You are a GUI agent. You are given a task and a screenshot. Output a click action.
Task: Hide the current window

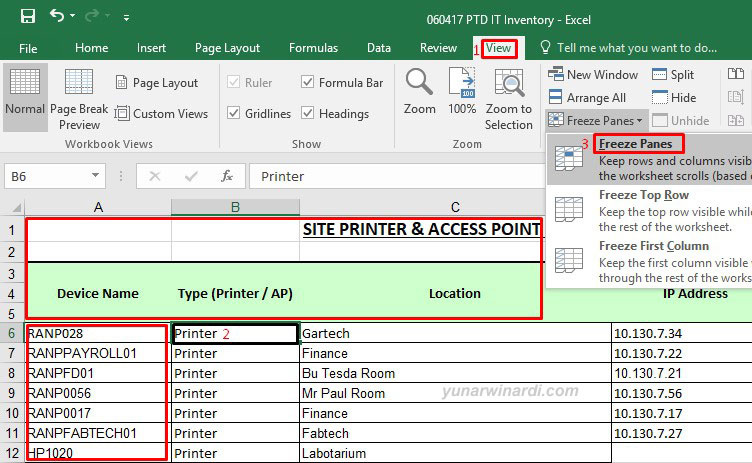674,97
